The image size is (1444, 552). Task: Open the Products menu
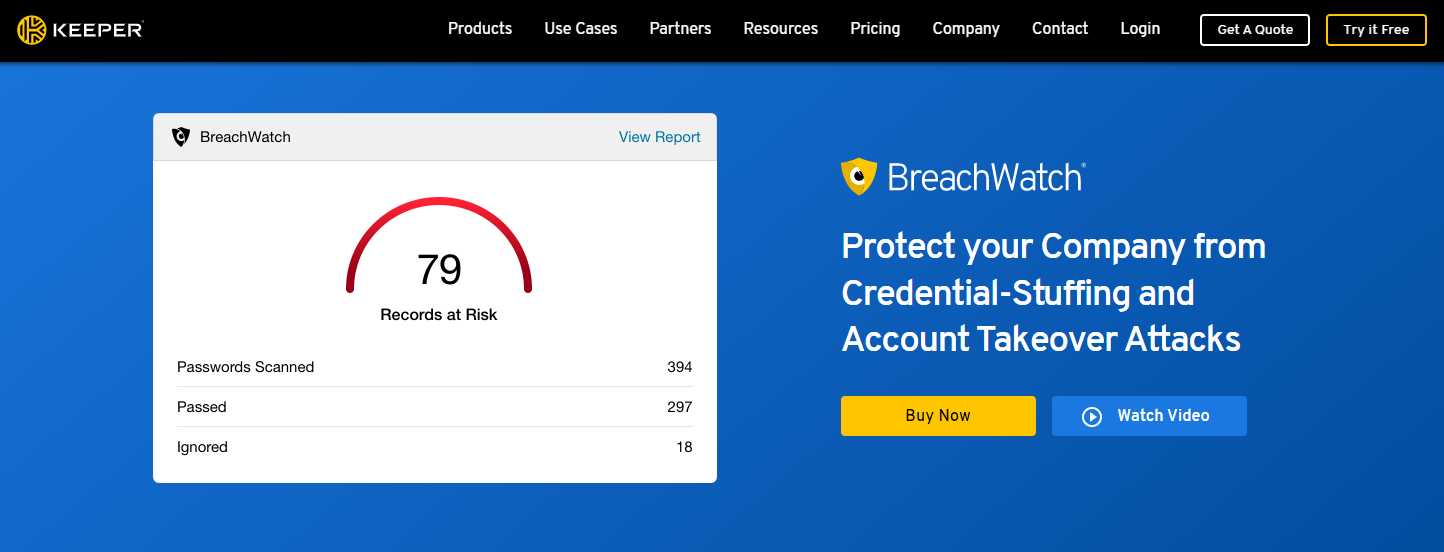point(480,29)
